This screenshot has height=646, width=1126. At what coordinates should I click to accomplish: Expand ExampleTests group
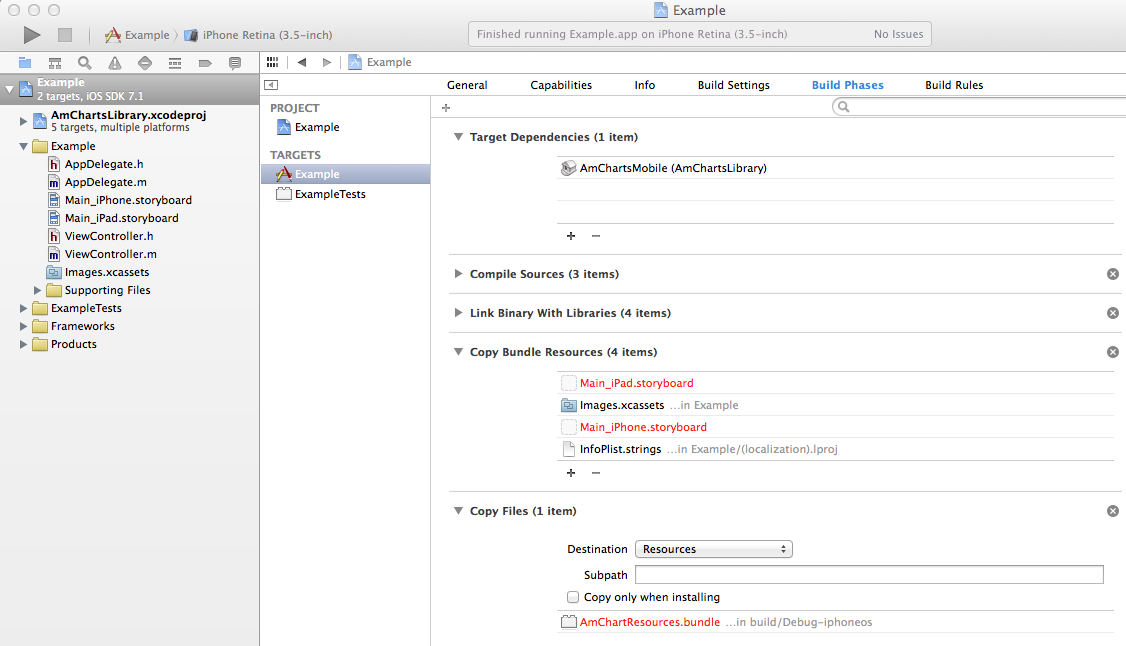coord(23,309)
